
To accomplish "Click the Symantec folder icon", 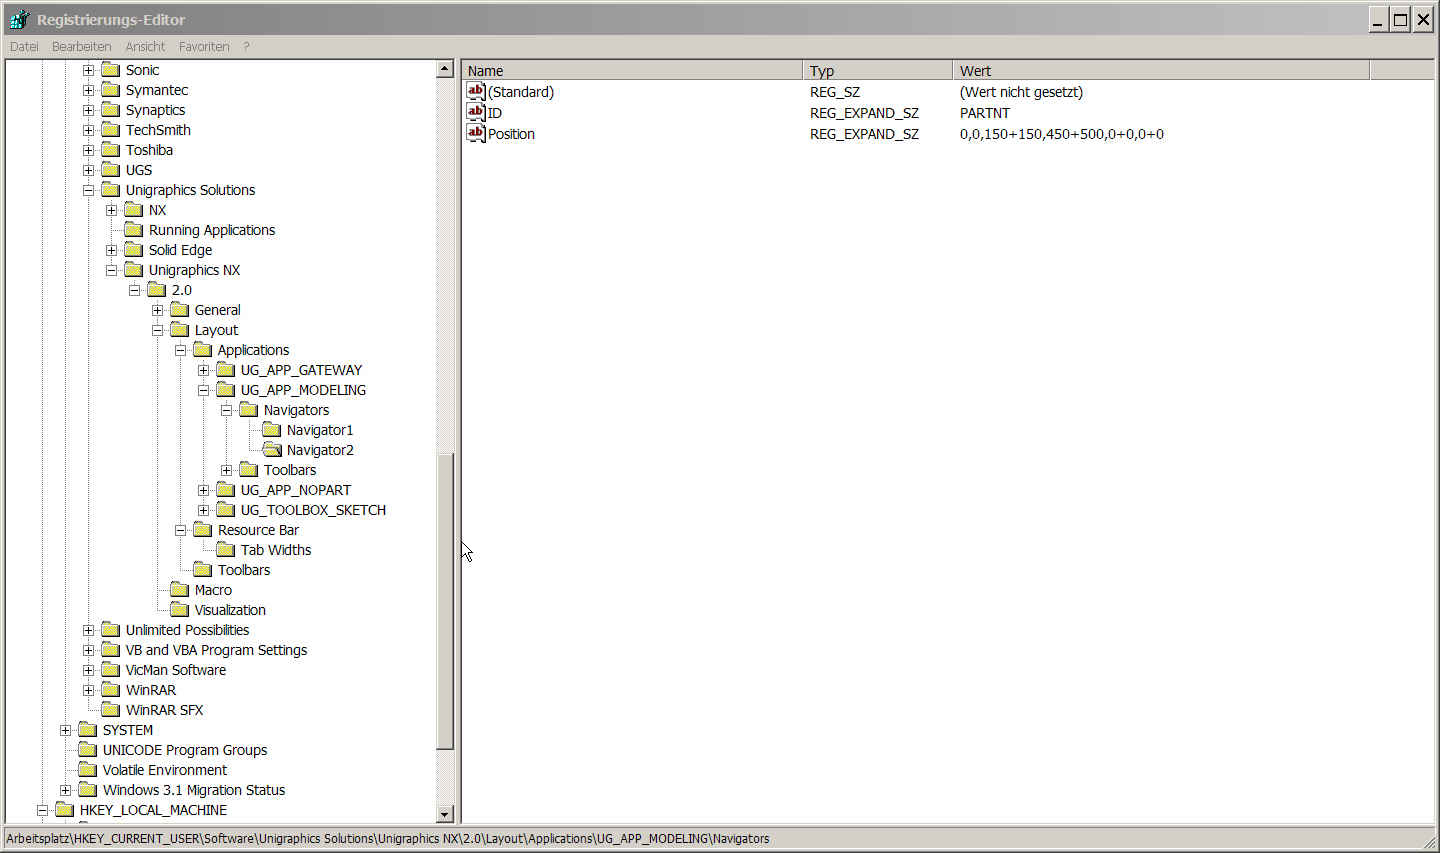I will point(111,90).
